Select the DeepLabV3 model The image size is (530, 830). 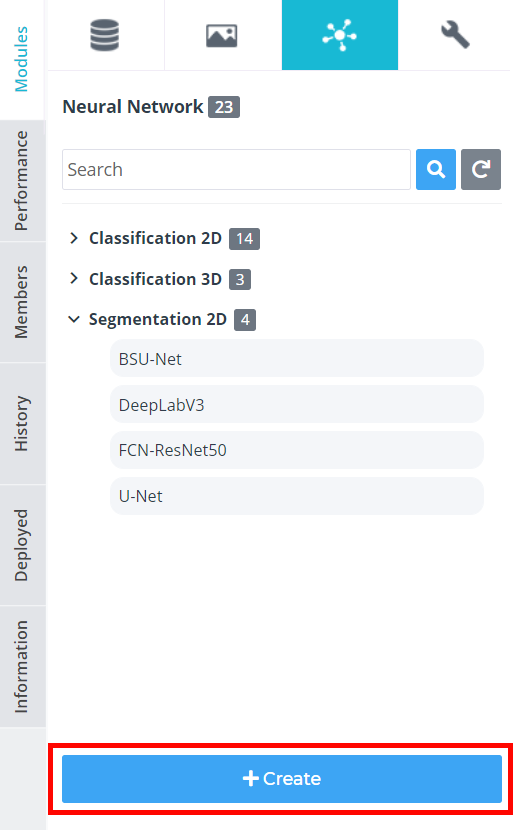click(297, 405)
